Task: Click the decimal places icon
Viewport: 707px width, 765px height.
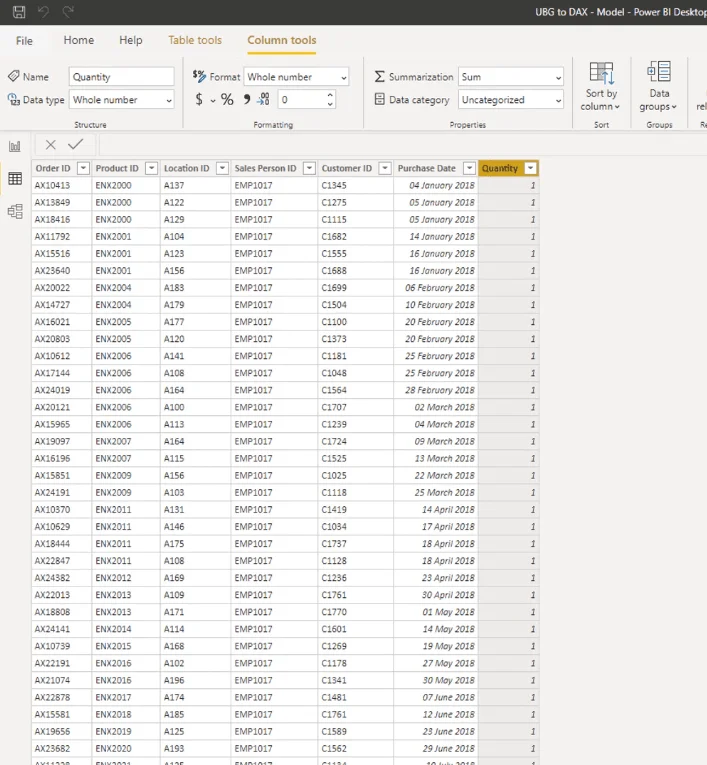Action: (263, 99)
